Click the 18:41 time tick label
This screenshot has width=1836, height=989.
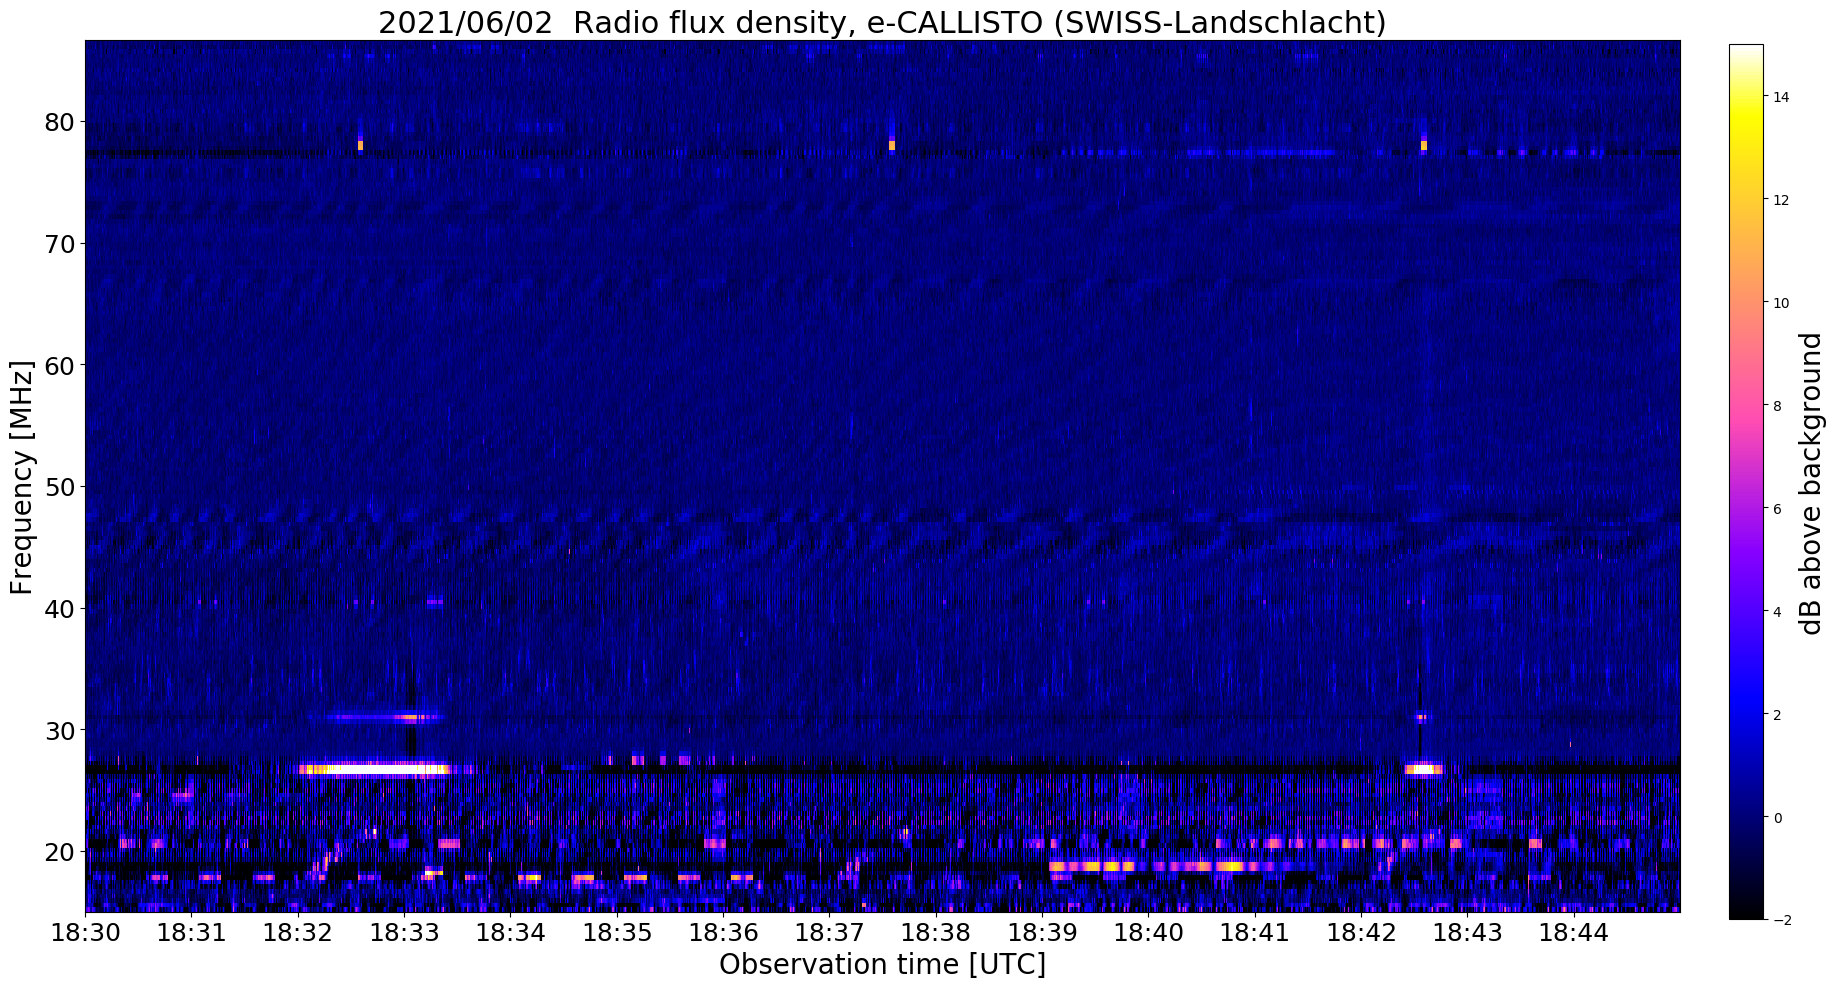pyautogui.click(x=1255, y=933)
